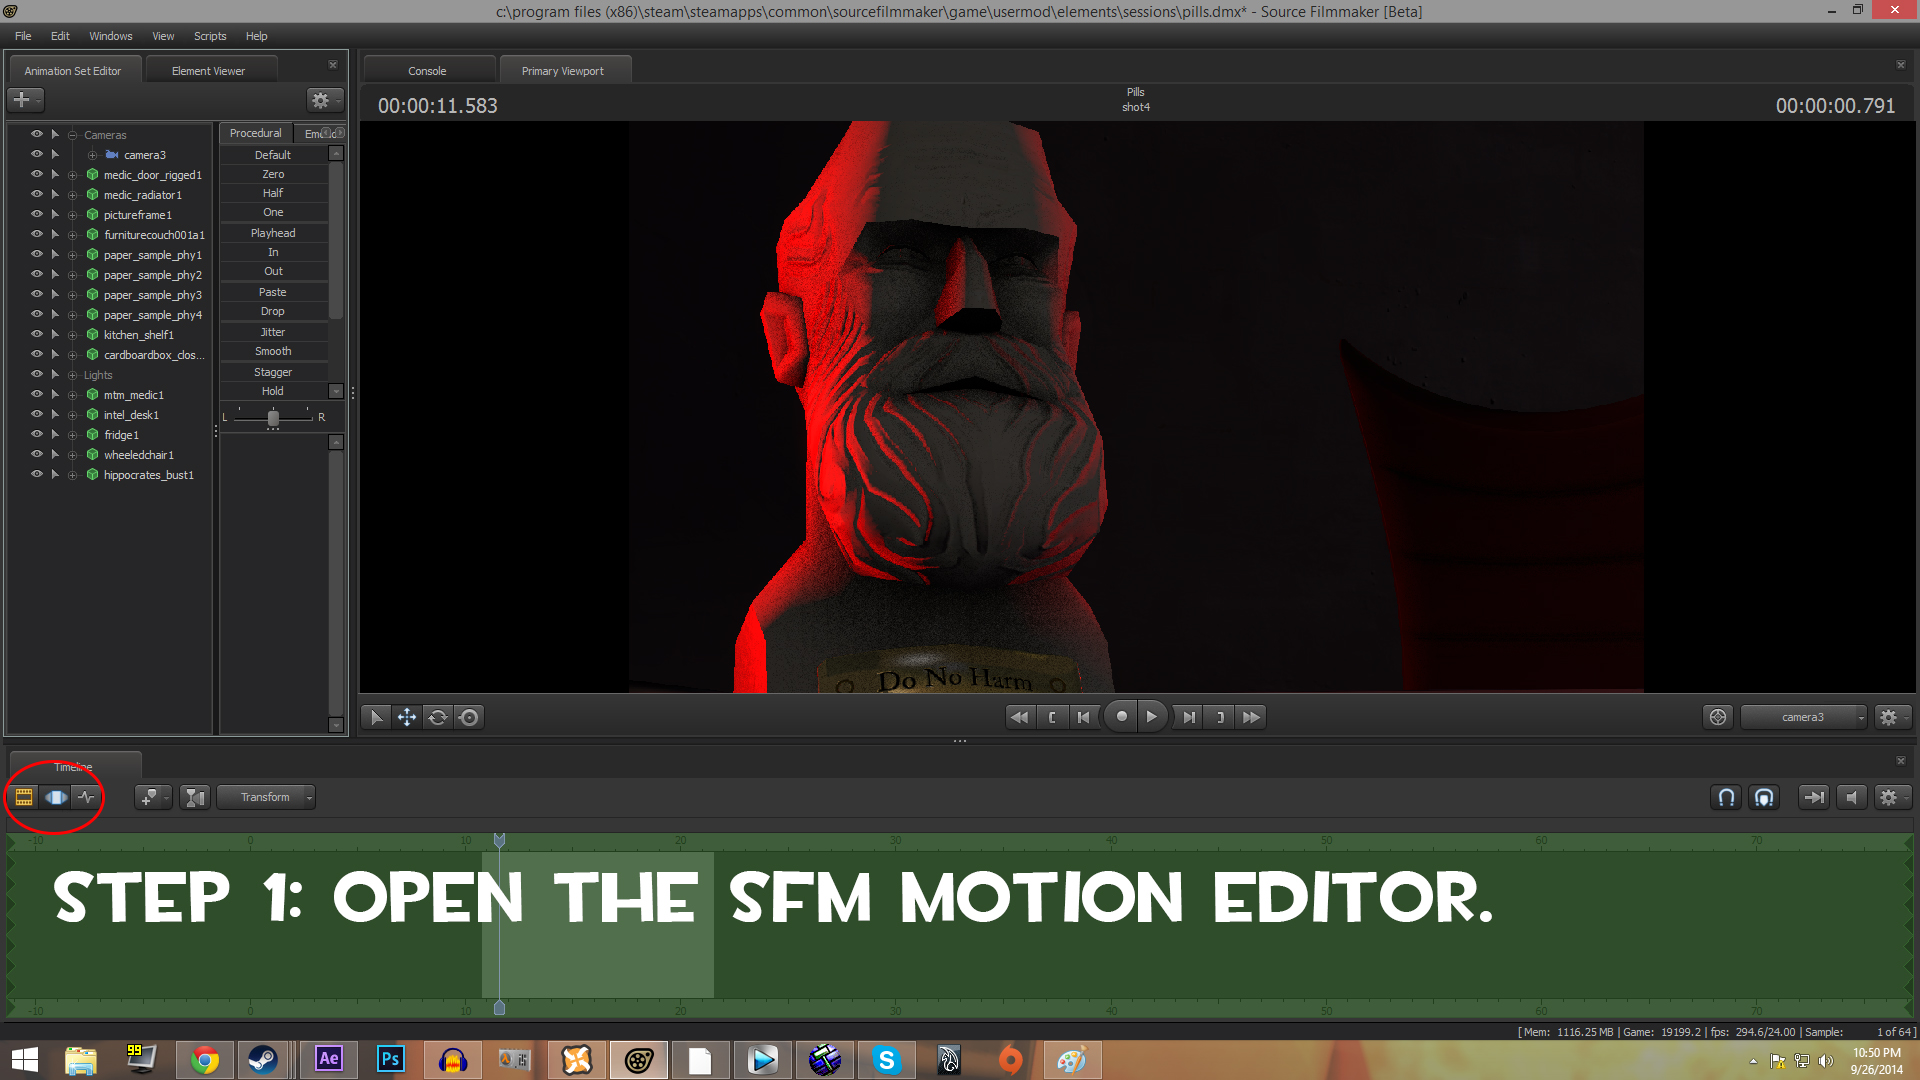Expand the hippocrates_bust1 node
The height and width of the screenshot is (1080, 1920).
(x=72, y=475)
